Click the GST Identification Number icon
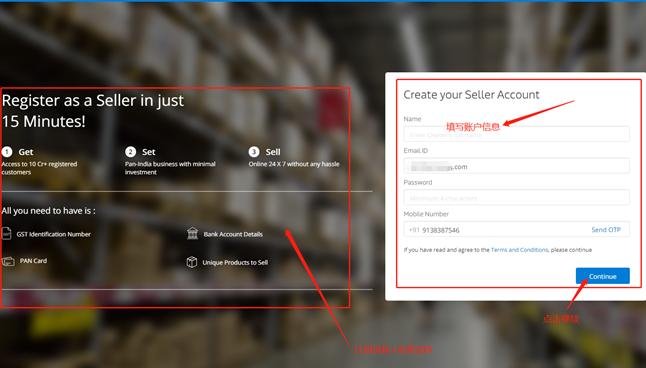 point(6,233)
